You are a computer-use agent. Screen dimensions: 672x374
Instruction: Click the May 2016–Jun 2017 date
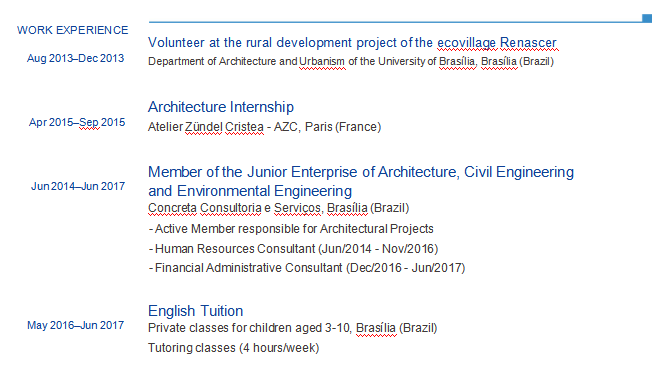pos(75,326)
